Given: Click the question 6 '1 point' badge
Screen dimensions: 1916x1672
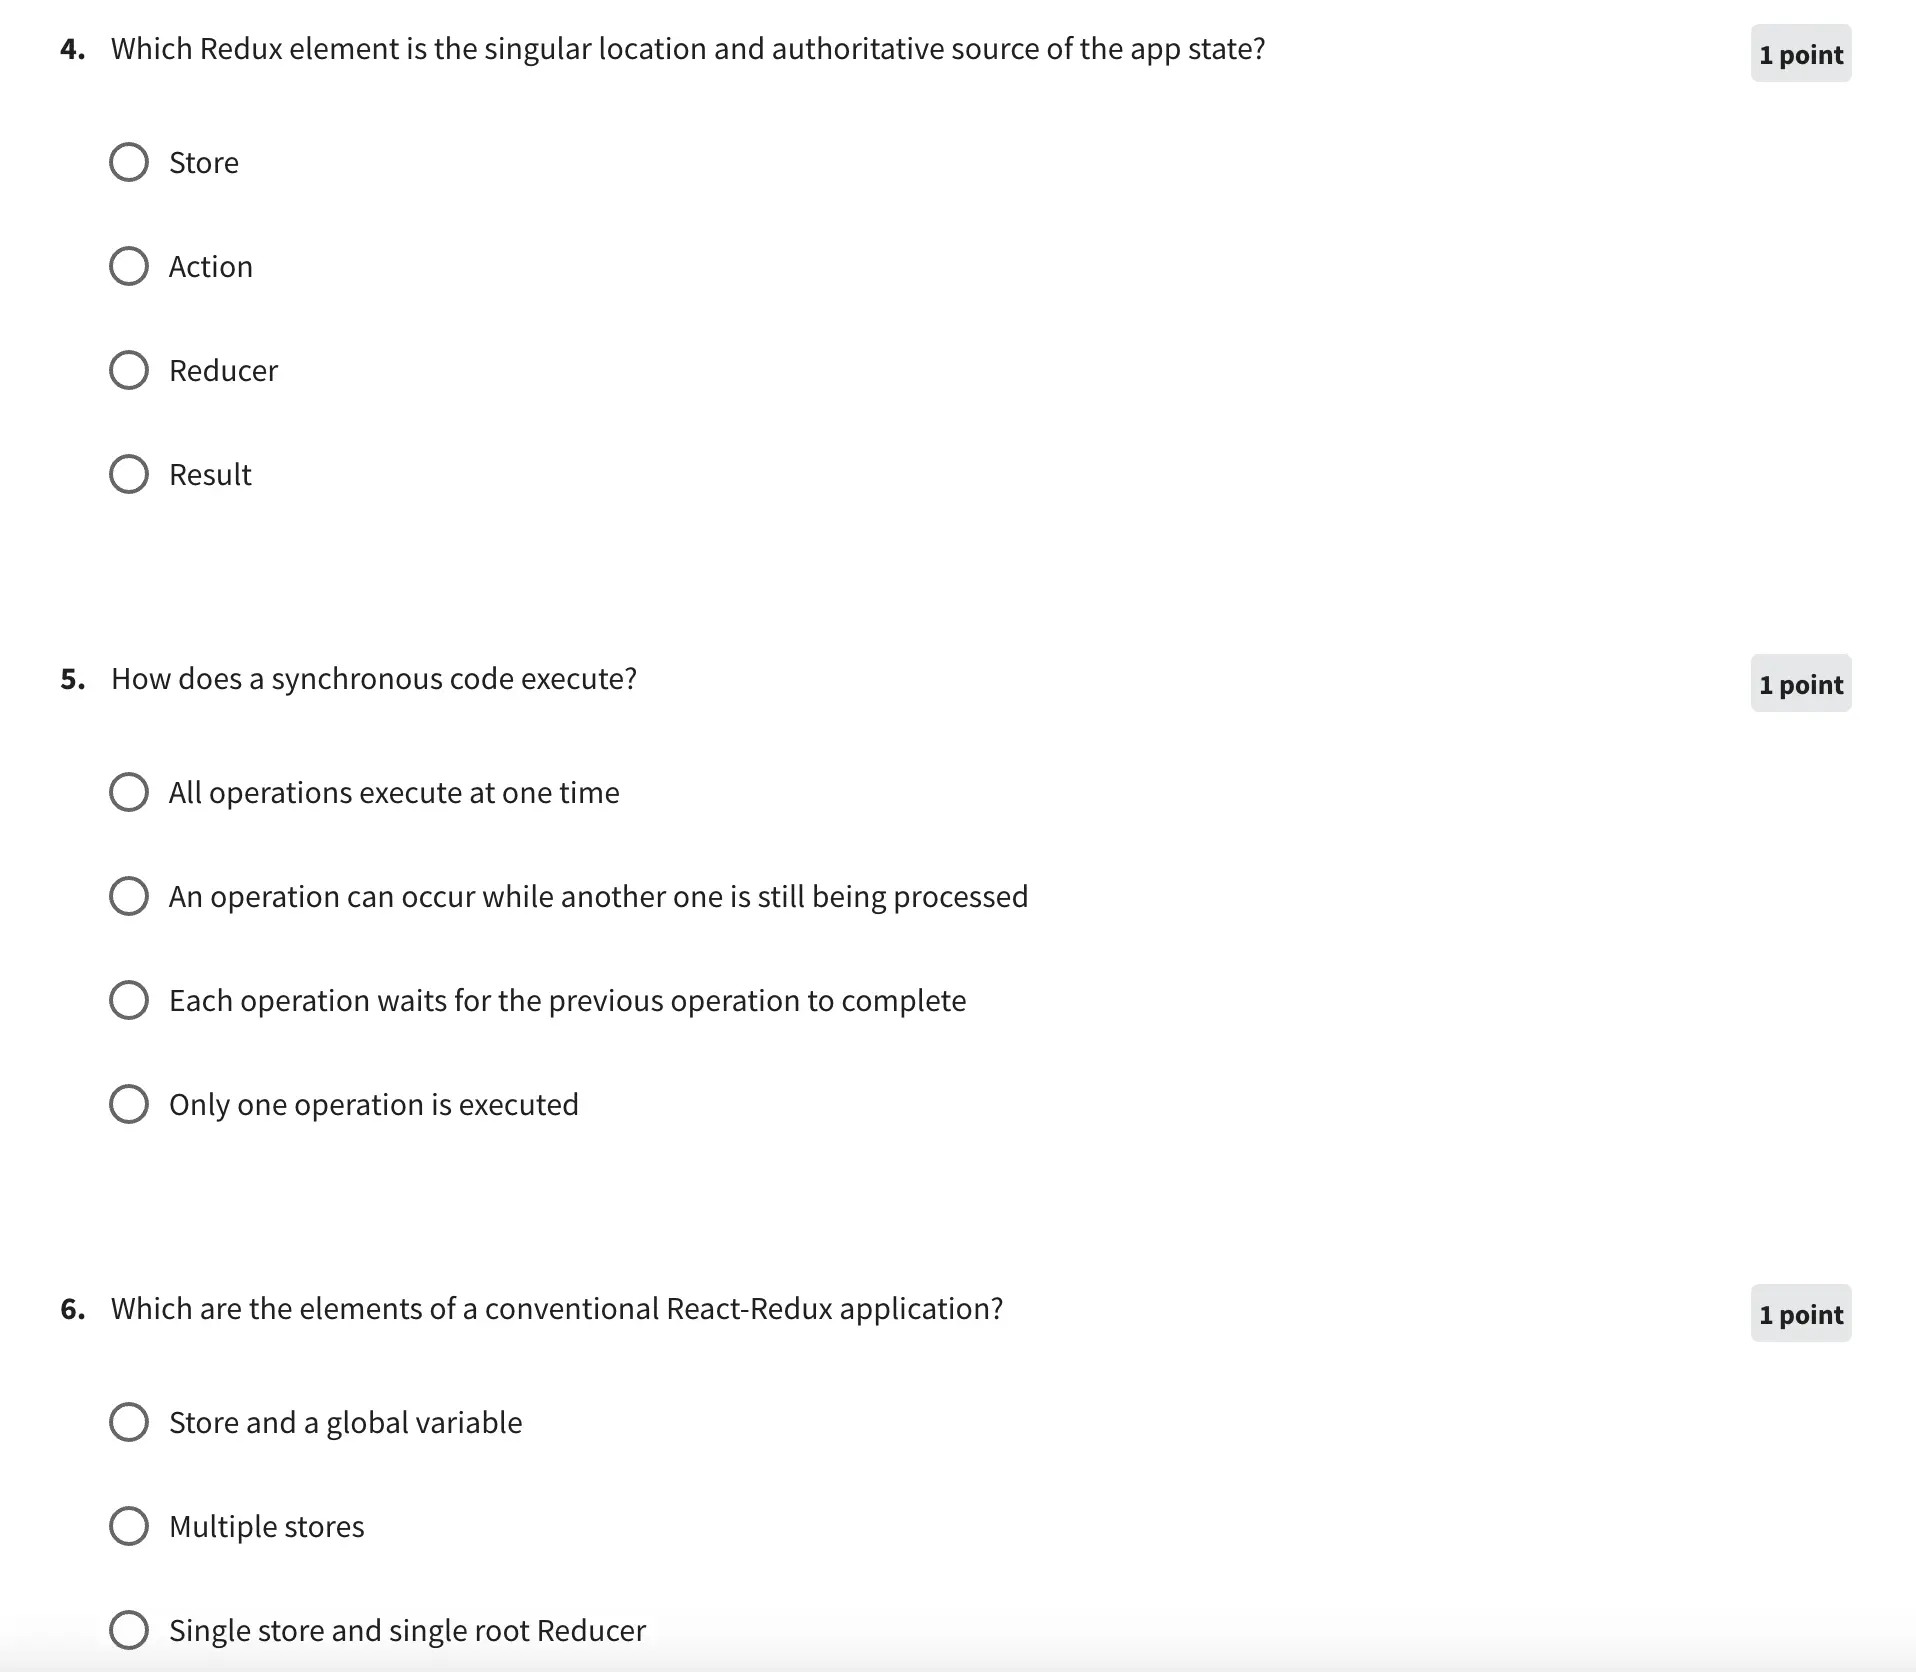Looking at the screenshot, I should pos(1800,1314).
